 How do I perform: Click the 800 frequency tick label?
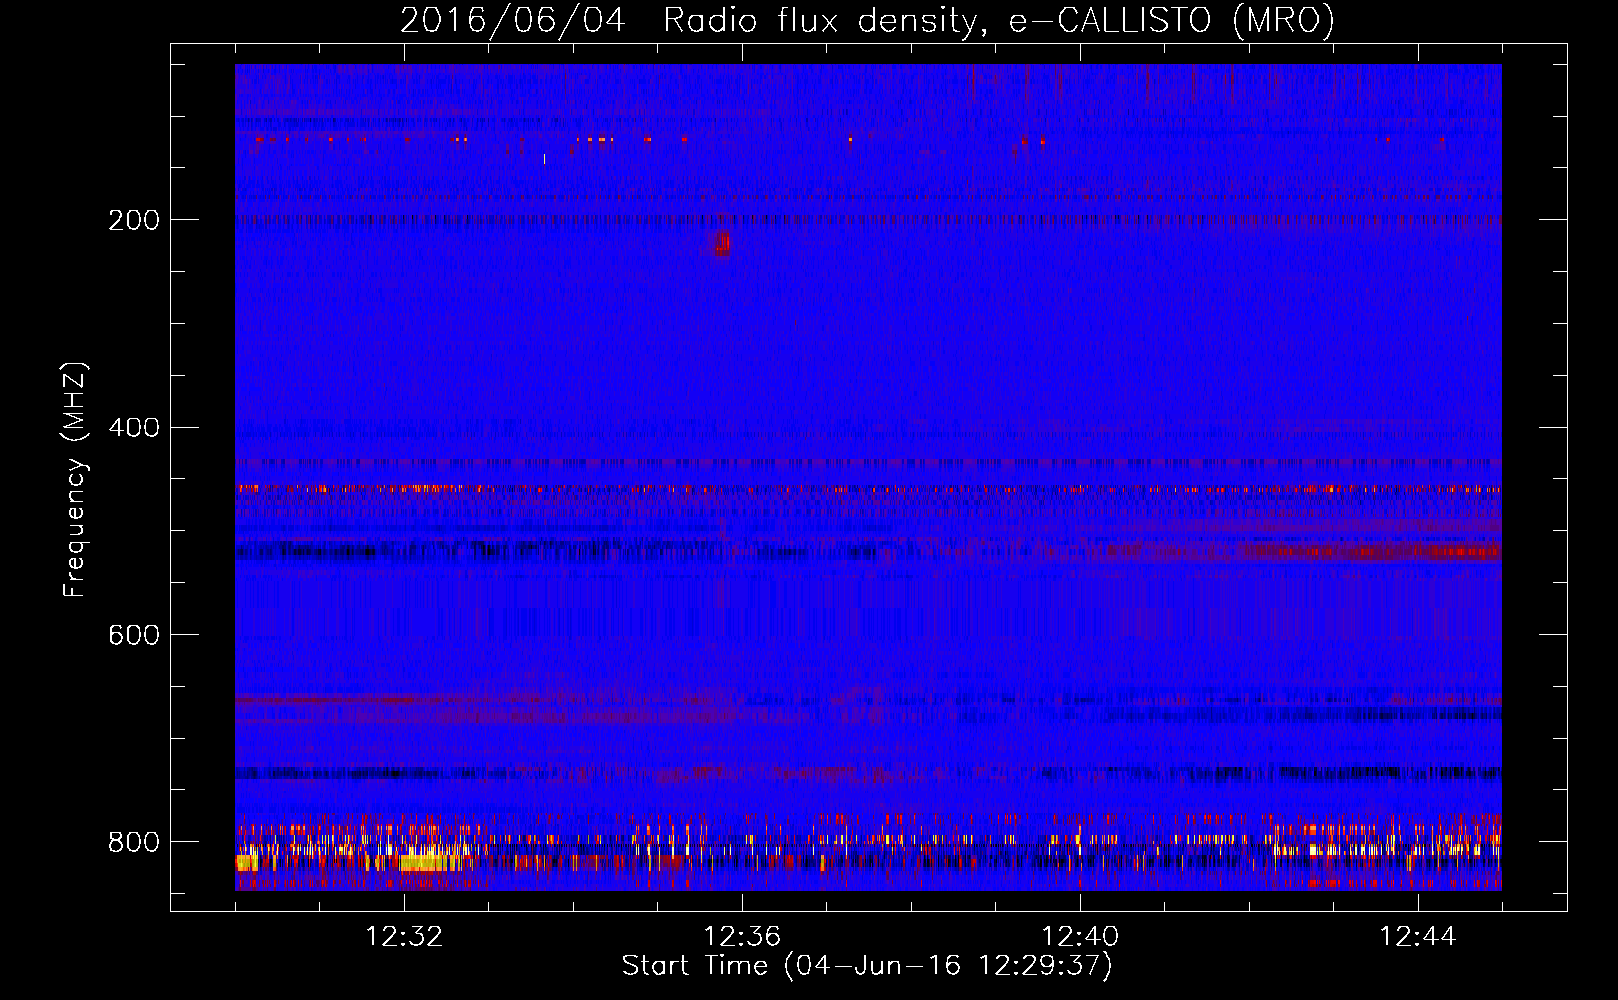[x=134, y=842]
